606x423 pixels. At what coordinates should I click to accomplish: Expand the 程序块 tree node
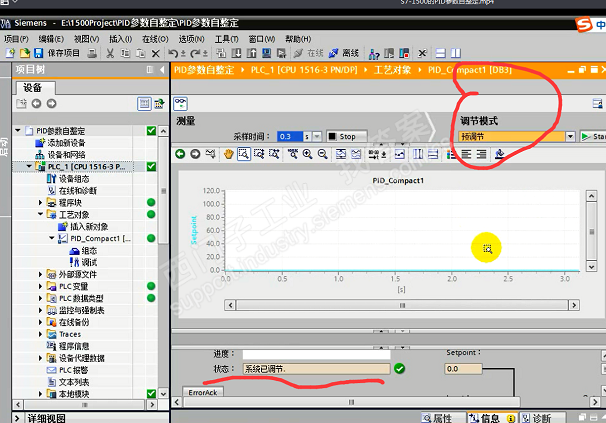point(40,202)
